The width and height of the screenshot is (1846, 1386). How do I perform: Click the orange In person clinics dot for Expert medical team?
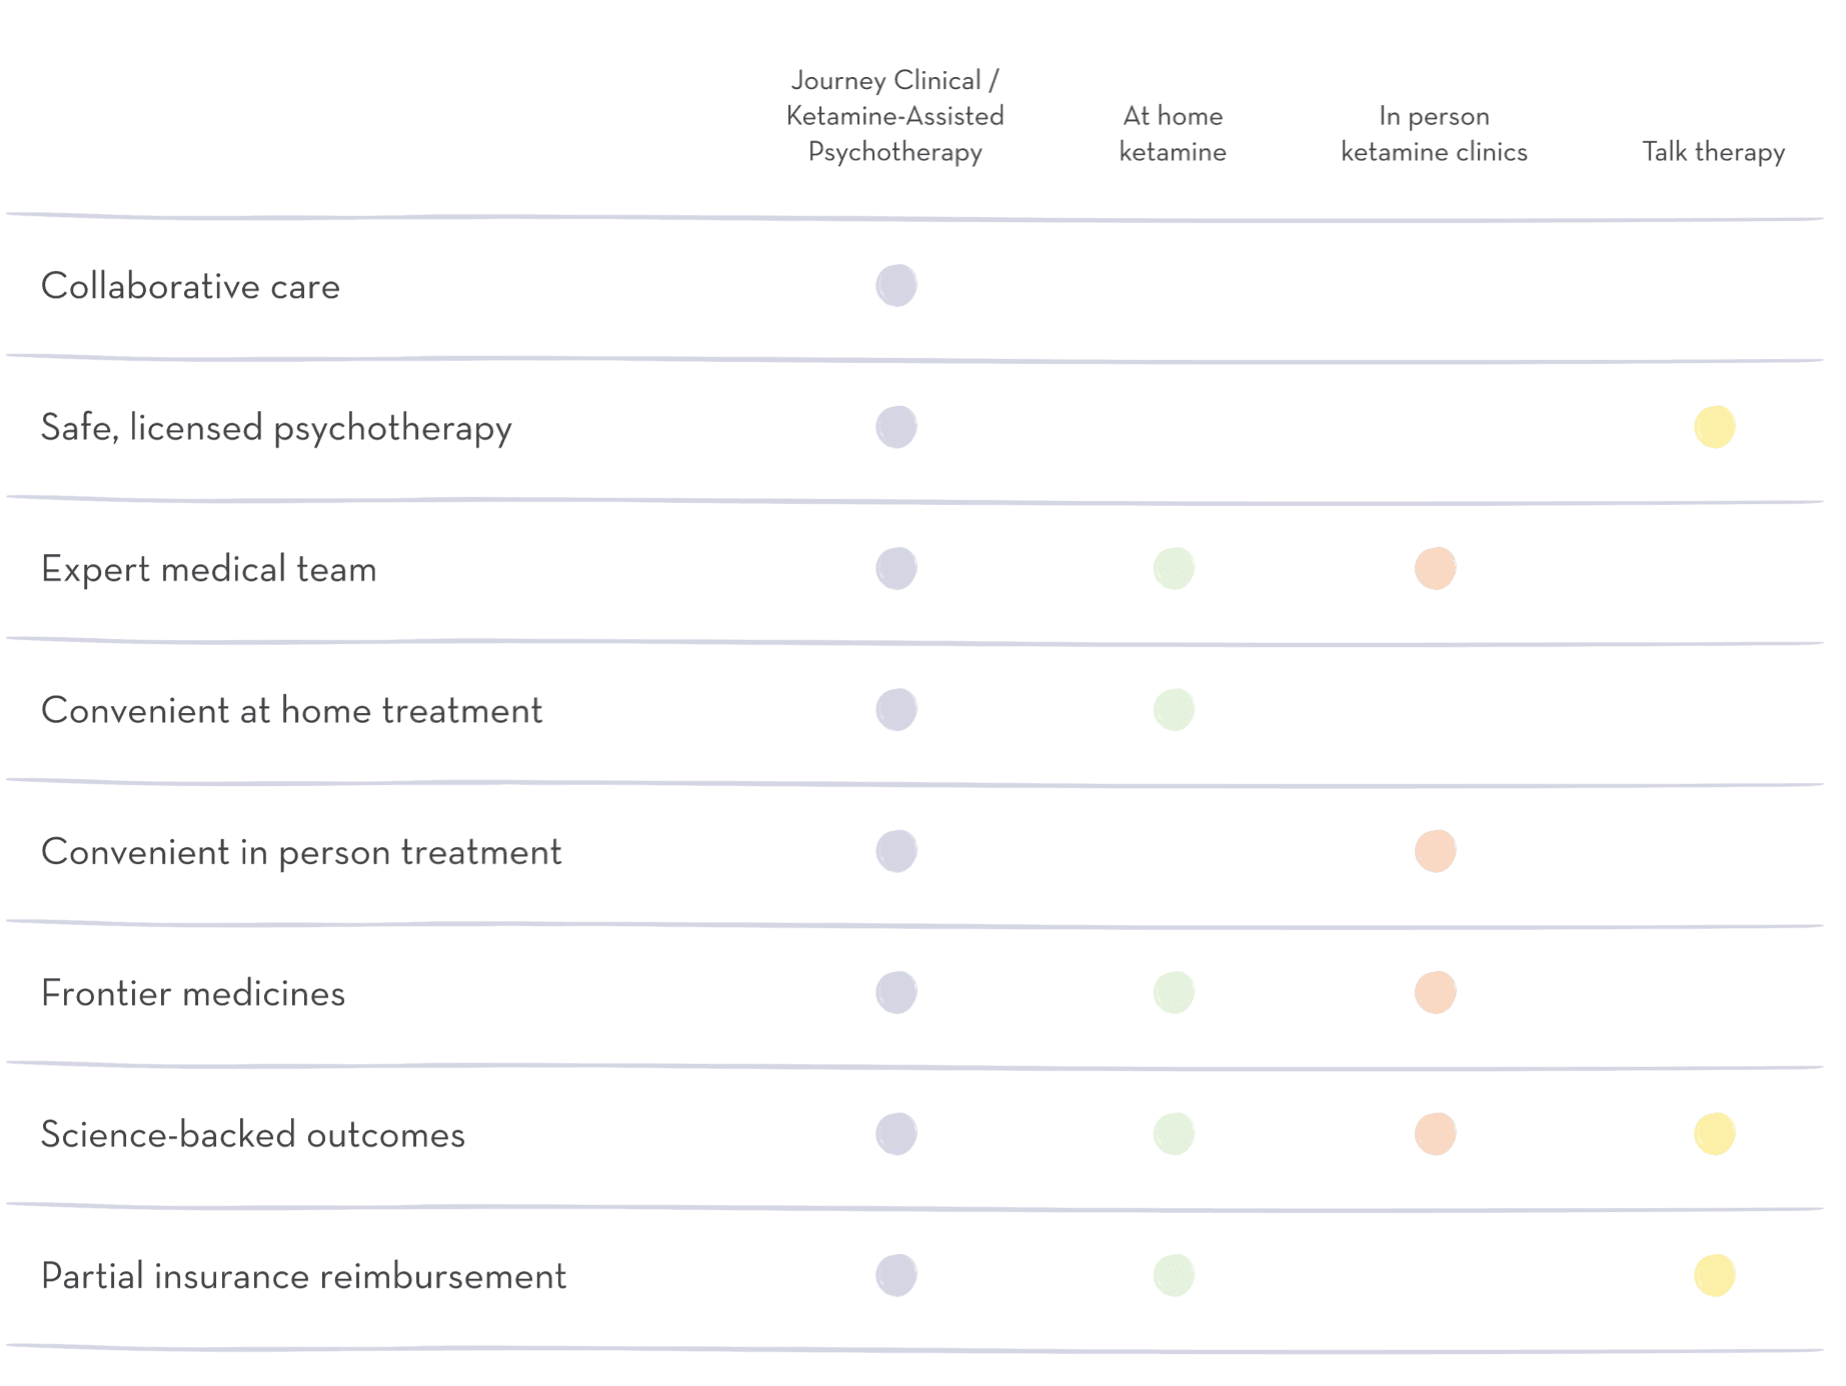[1435, 569]
